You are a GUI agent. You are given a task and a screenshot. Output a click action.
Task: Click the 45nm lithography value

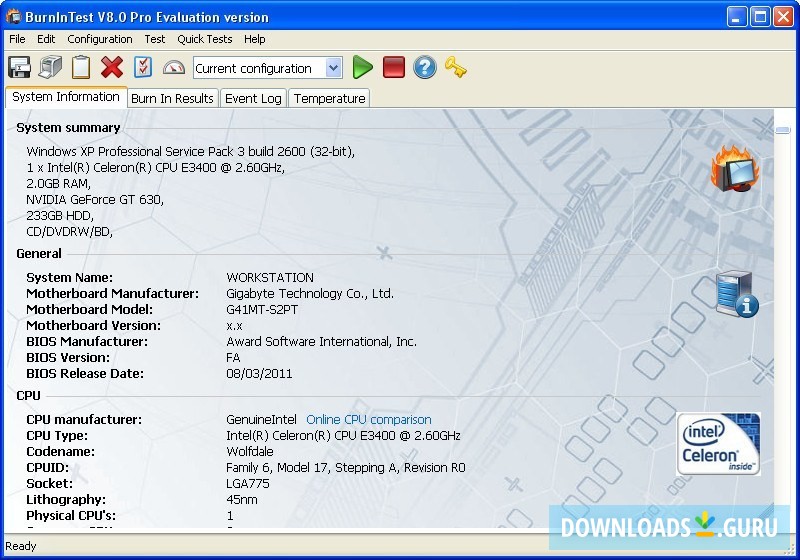tap(242, 500)
